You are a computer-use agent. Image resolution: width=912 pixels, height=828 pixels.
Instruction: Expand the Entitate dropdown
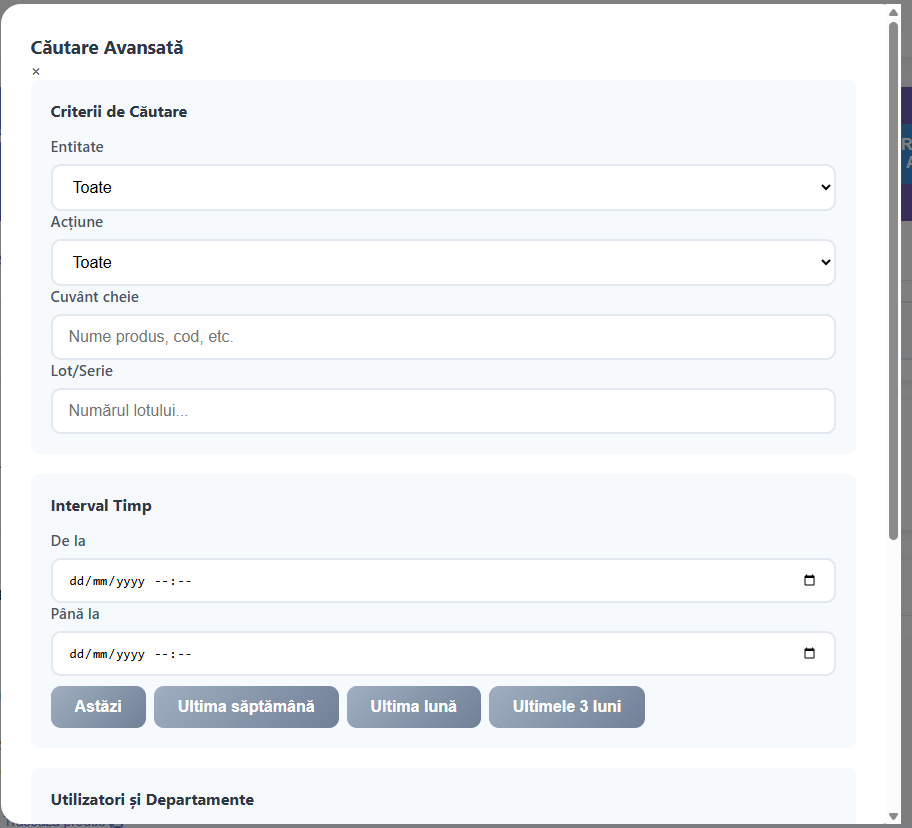coord(443,188)
